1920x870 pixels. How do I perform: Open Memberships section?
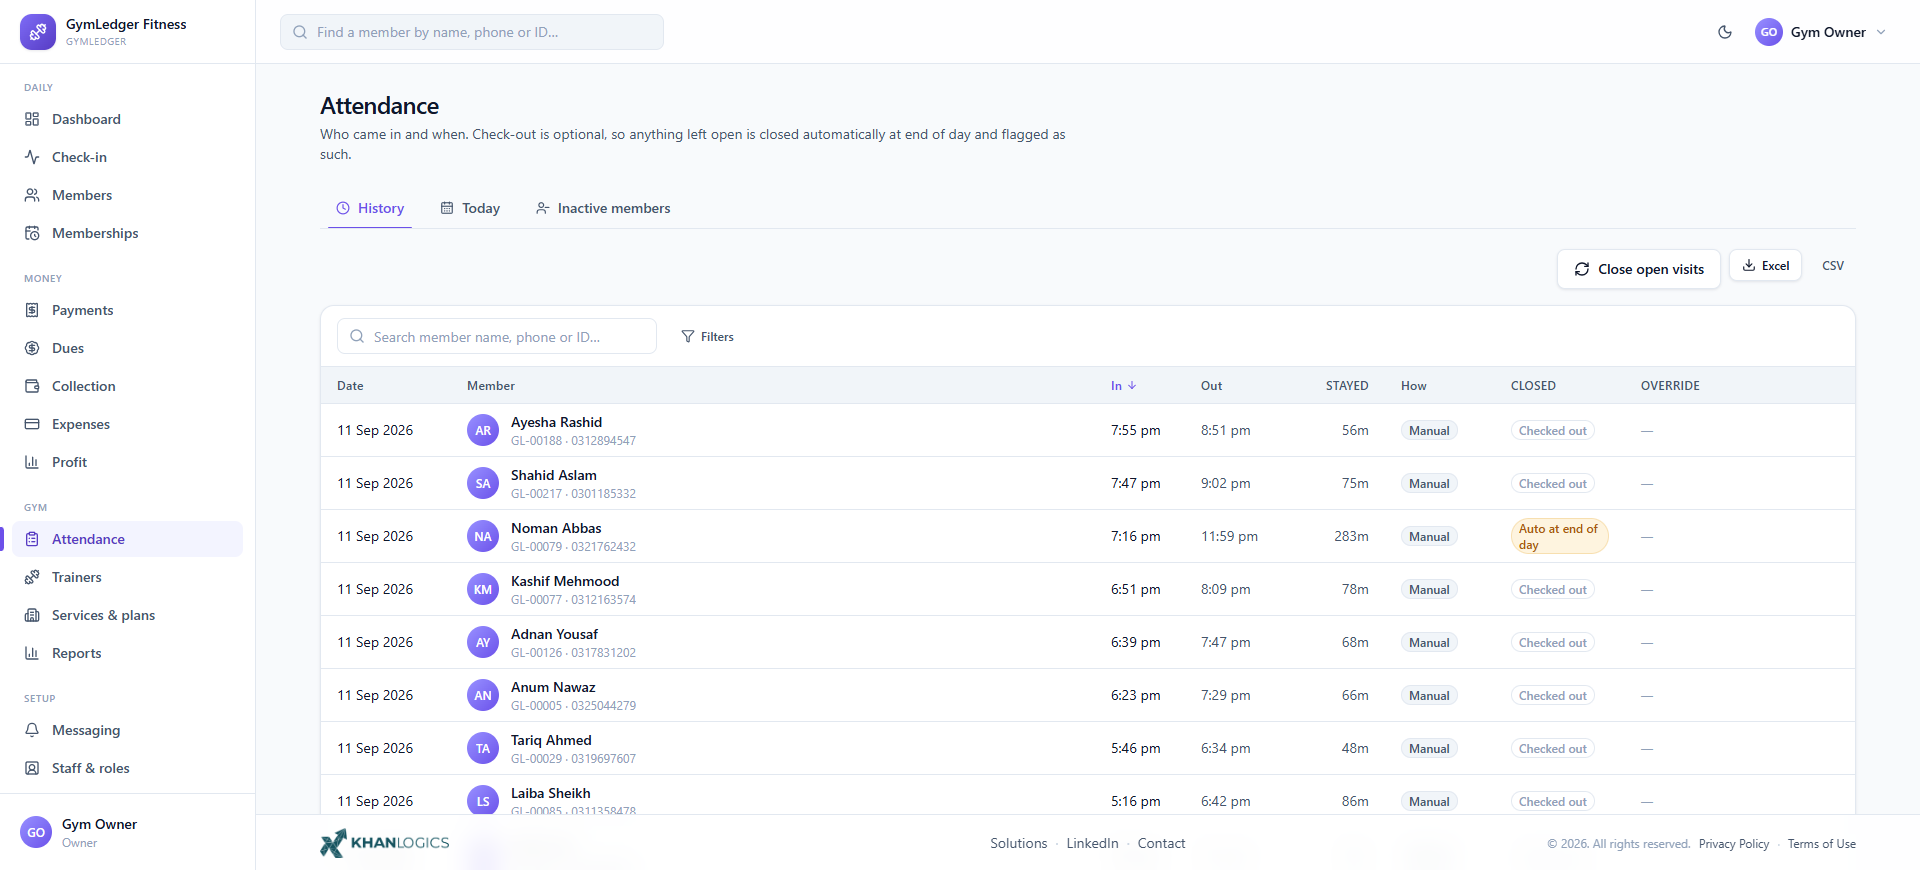coord(128,233)
